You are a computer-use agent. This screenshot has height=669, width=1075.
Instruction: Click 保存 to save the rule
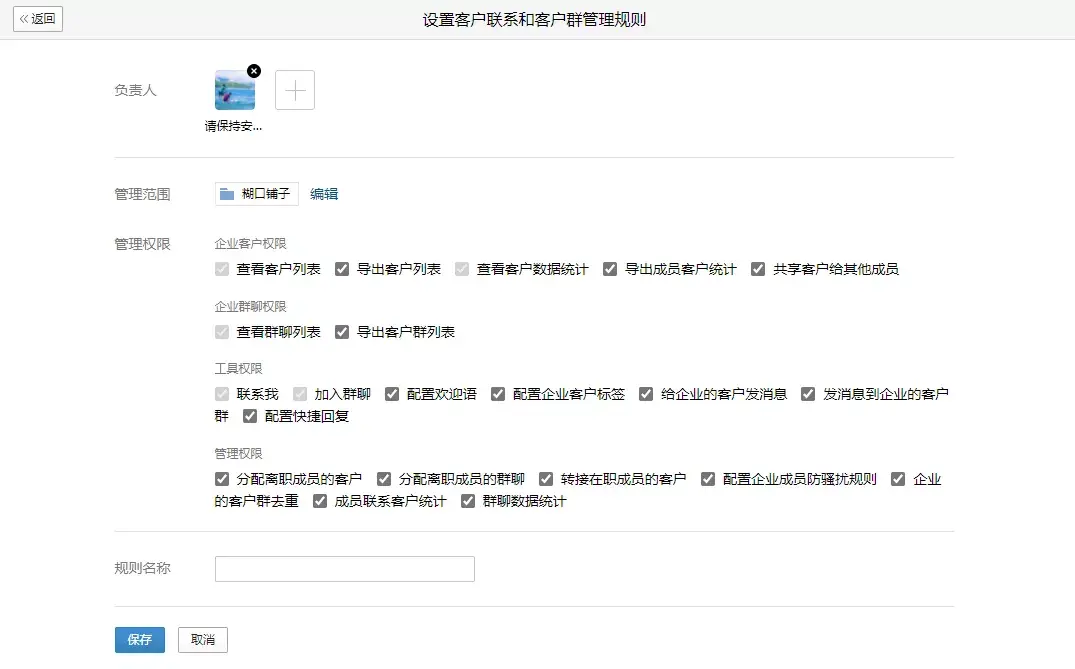pyautogui.click(x=139, y=639)
